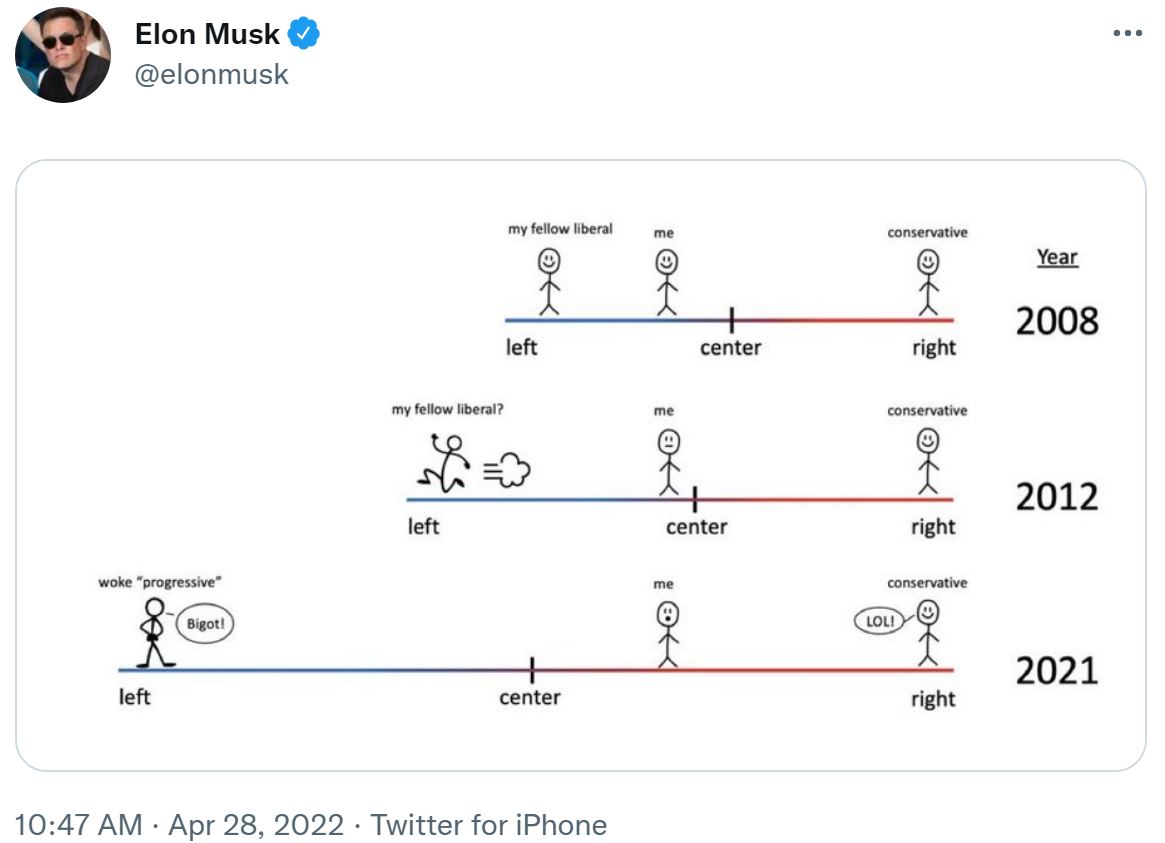Image resolution: width=1165 pixels, height=843 pixels.
Task: Open the three-dot more options menu
Action: [x=1127, y=34]
